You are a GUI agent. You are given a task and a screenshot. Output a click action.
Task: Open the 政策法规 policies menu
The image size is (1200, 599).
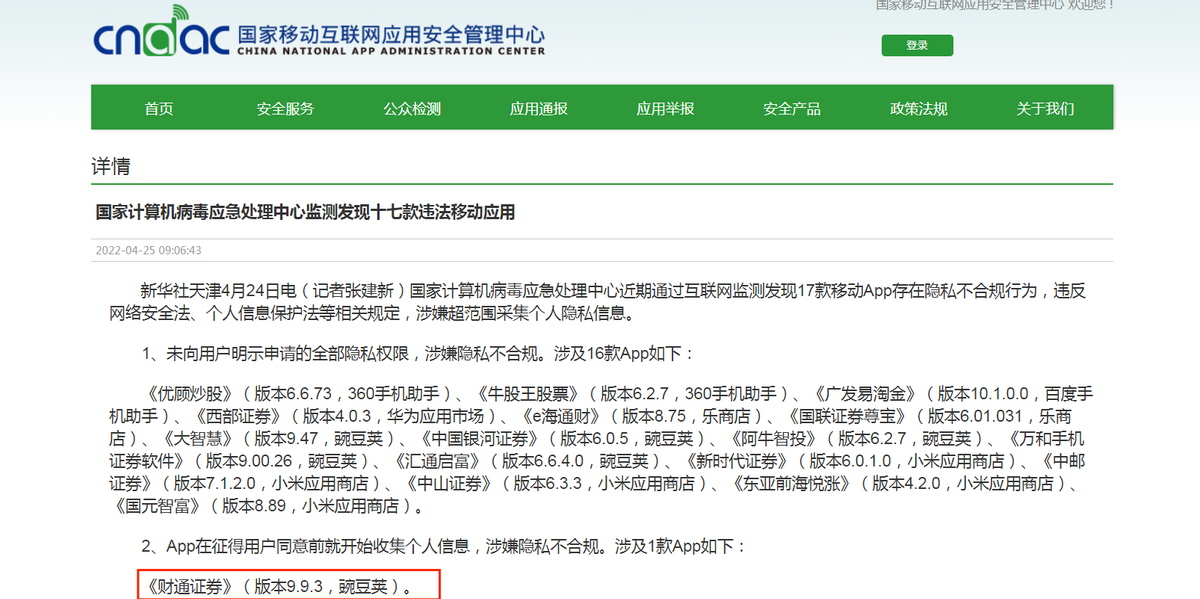click(917, 106)
